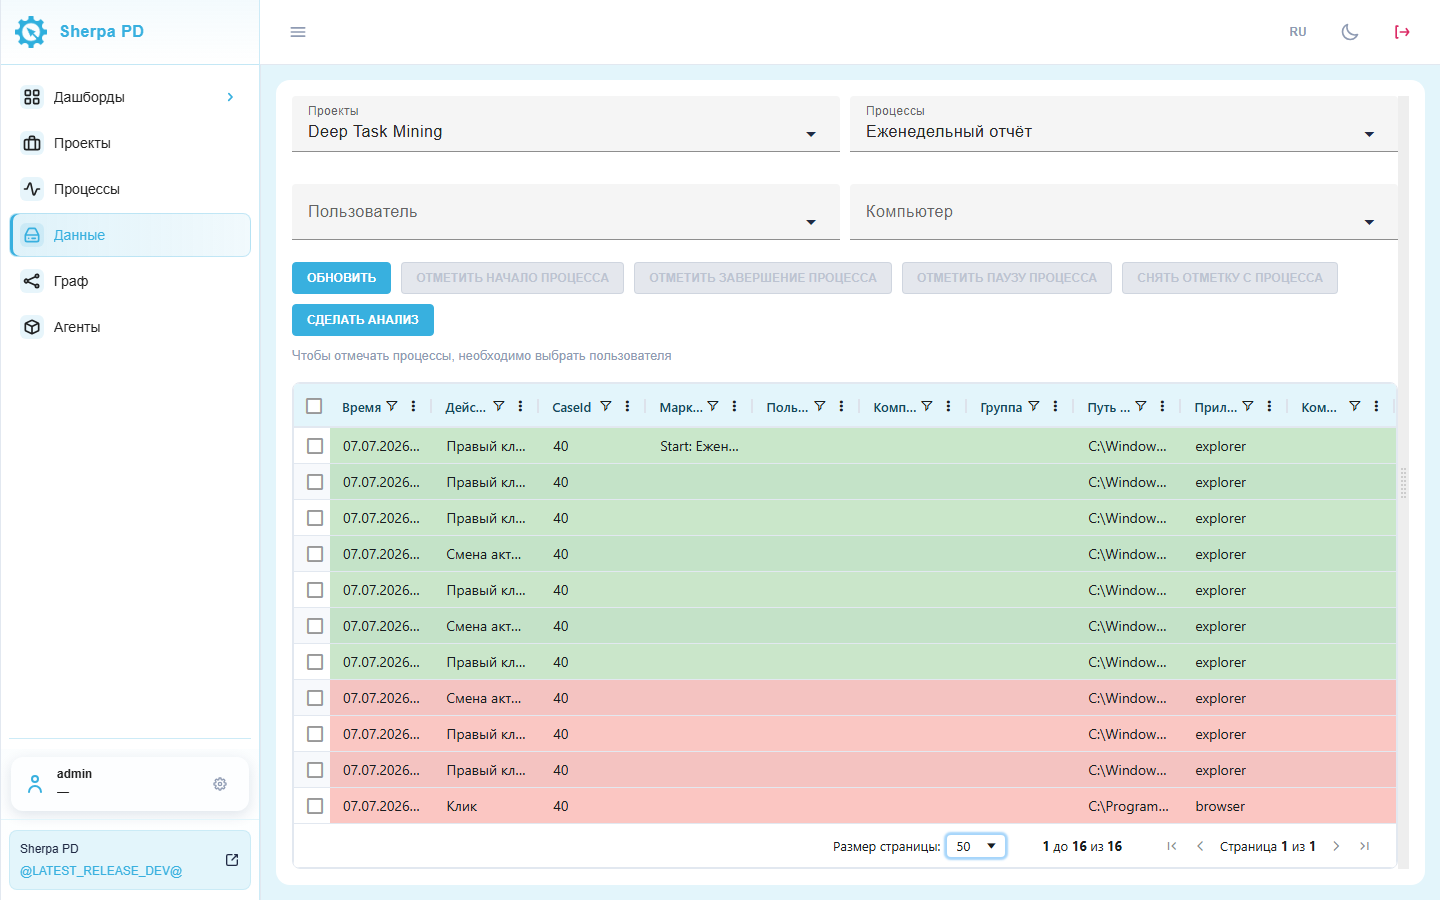Click the СДЕЛАТЬ АНАЛИЗ button
The image size is (1440, 900).
pyautogui.click(x=363, y=320)
